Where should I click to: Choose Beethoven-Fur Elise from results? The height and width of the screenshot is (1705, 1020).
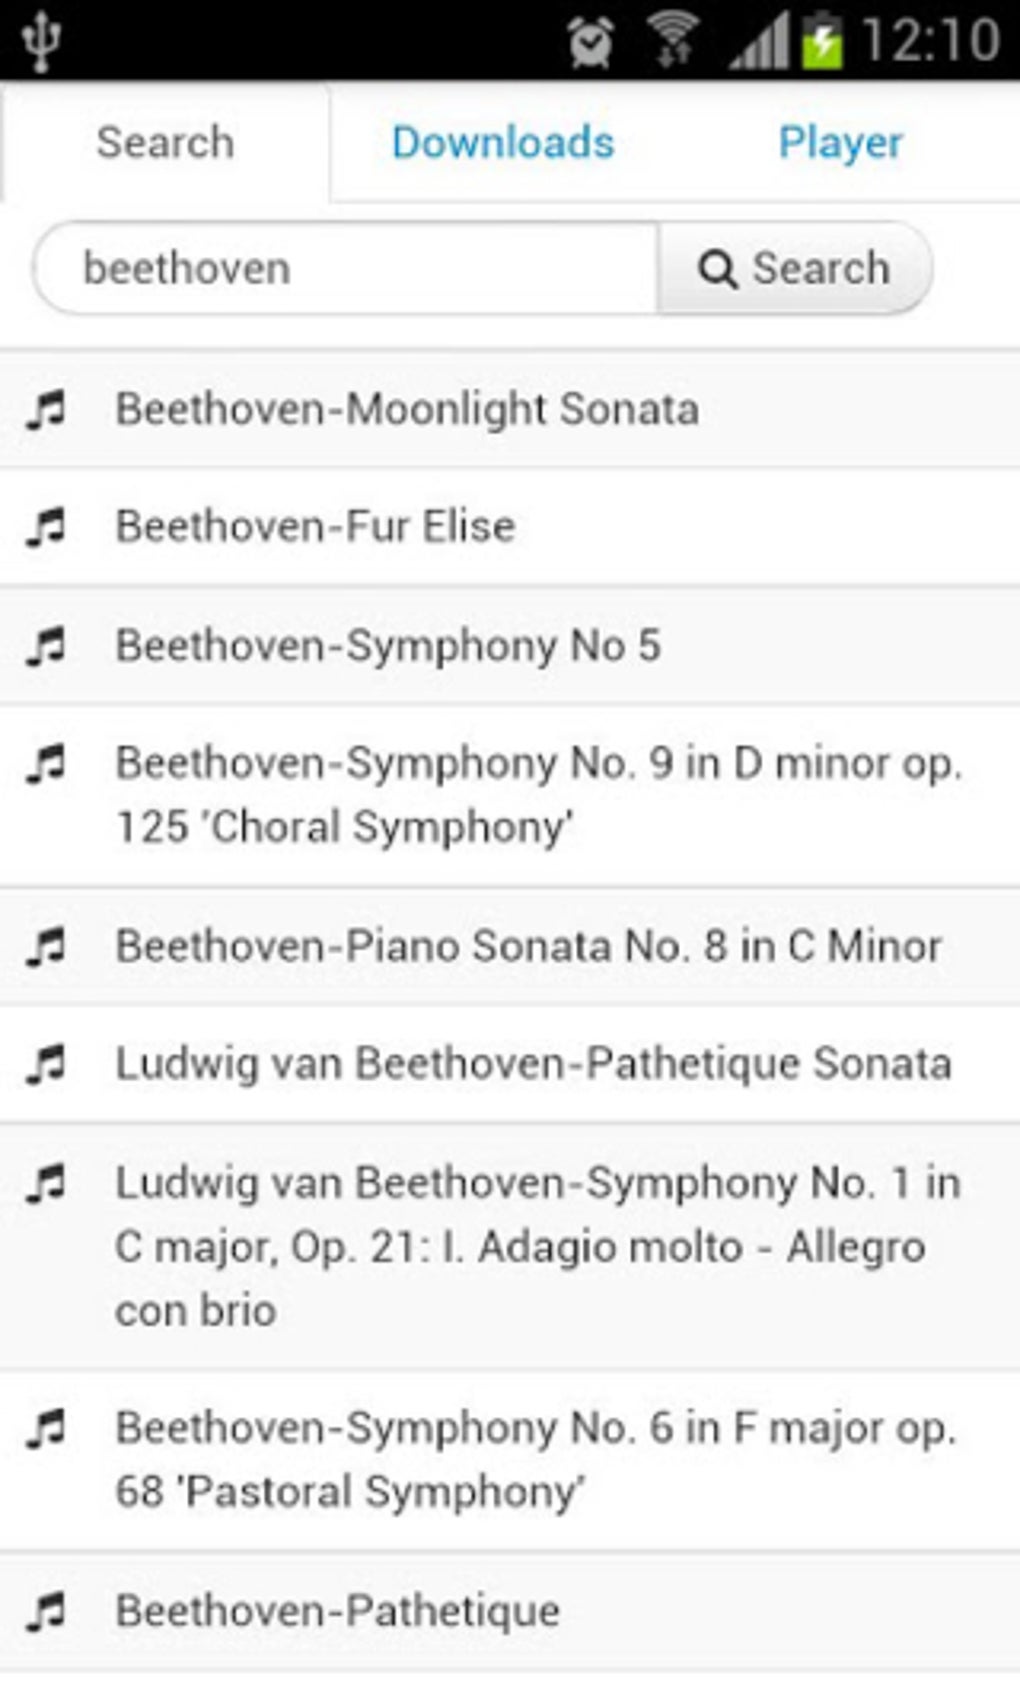[316, 526]
